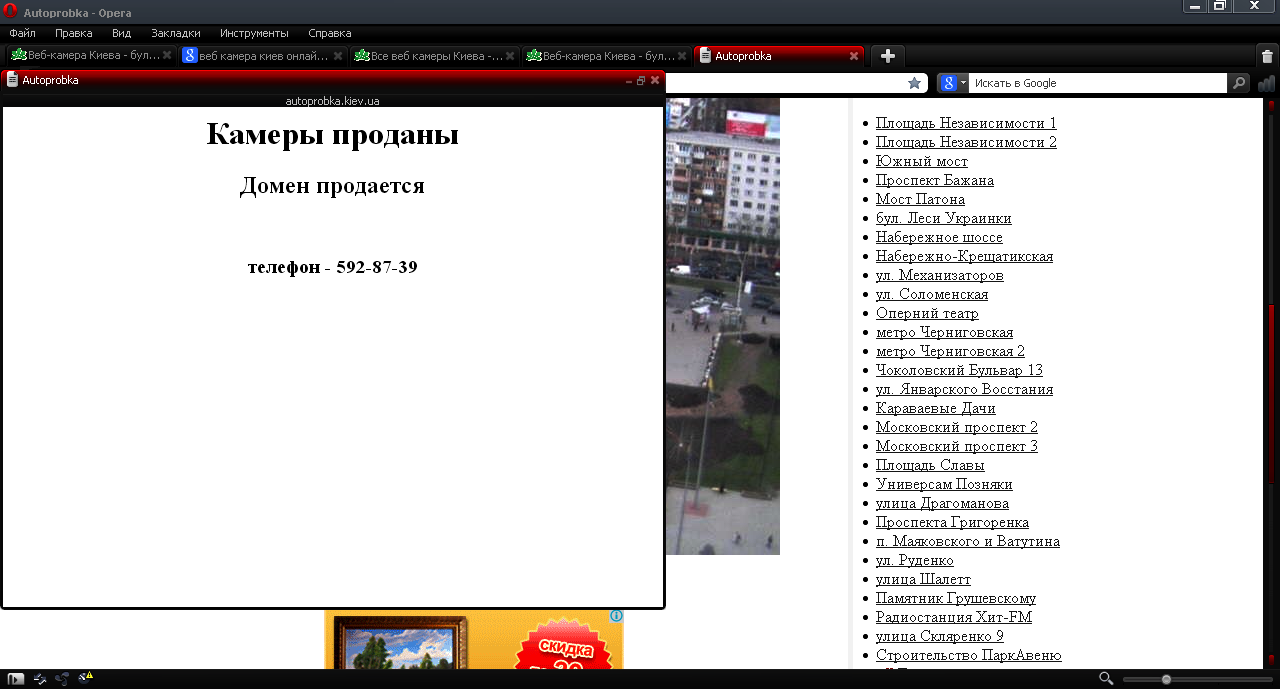
Task: Close the 'Все веб камеры Киева' tab
Action: [x=510, y=56]
